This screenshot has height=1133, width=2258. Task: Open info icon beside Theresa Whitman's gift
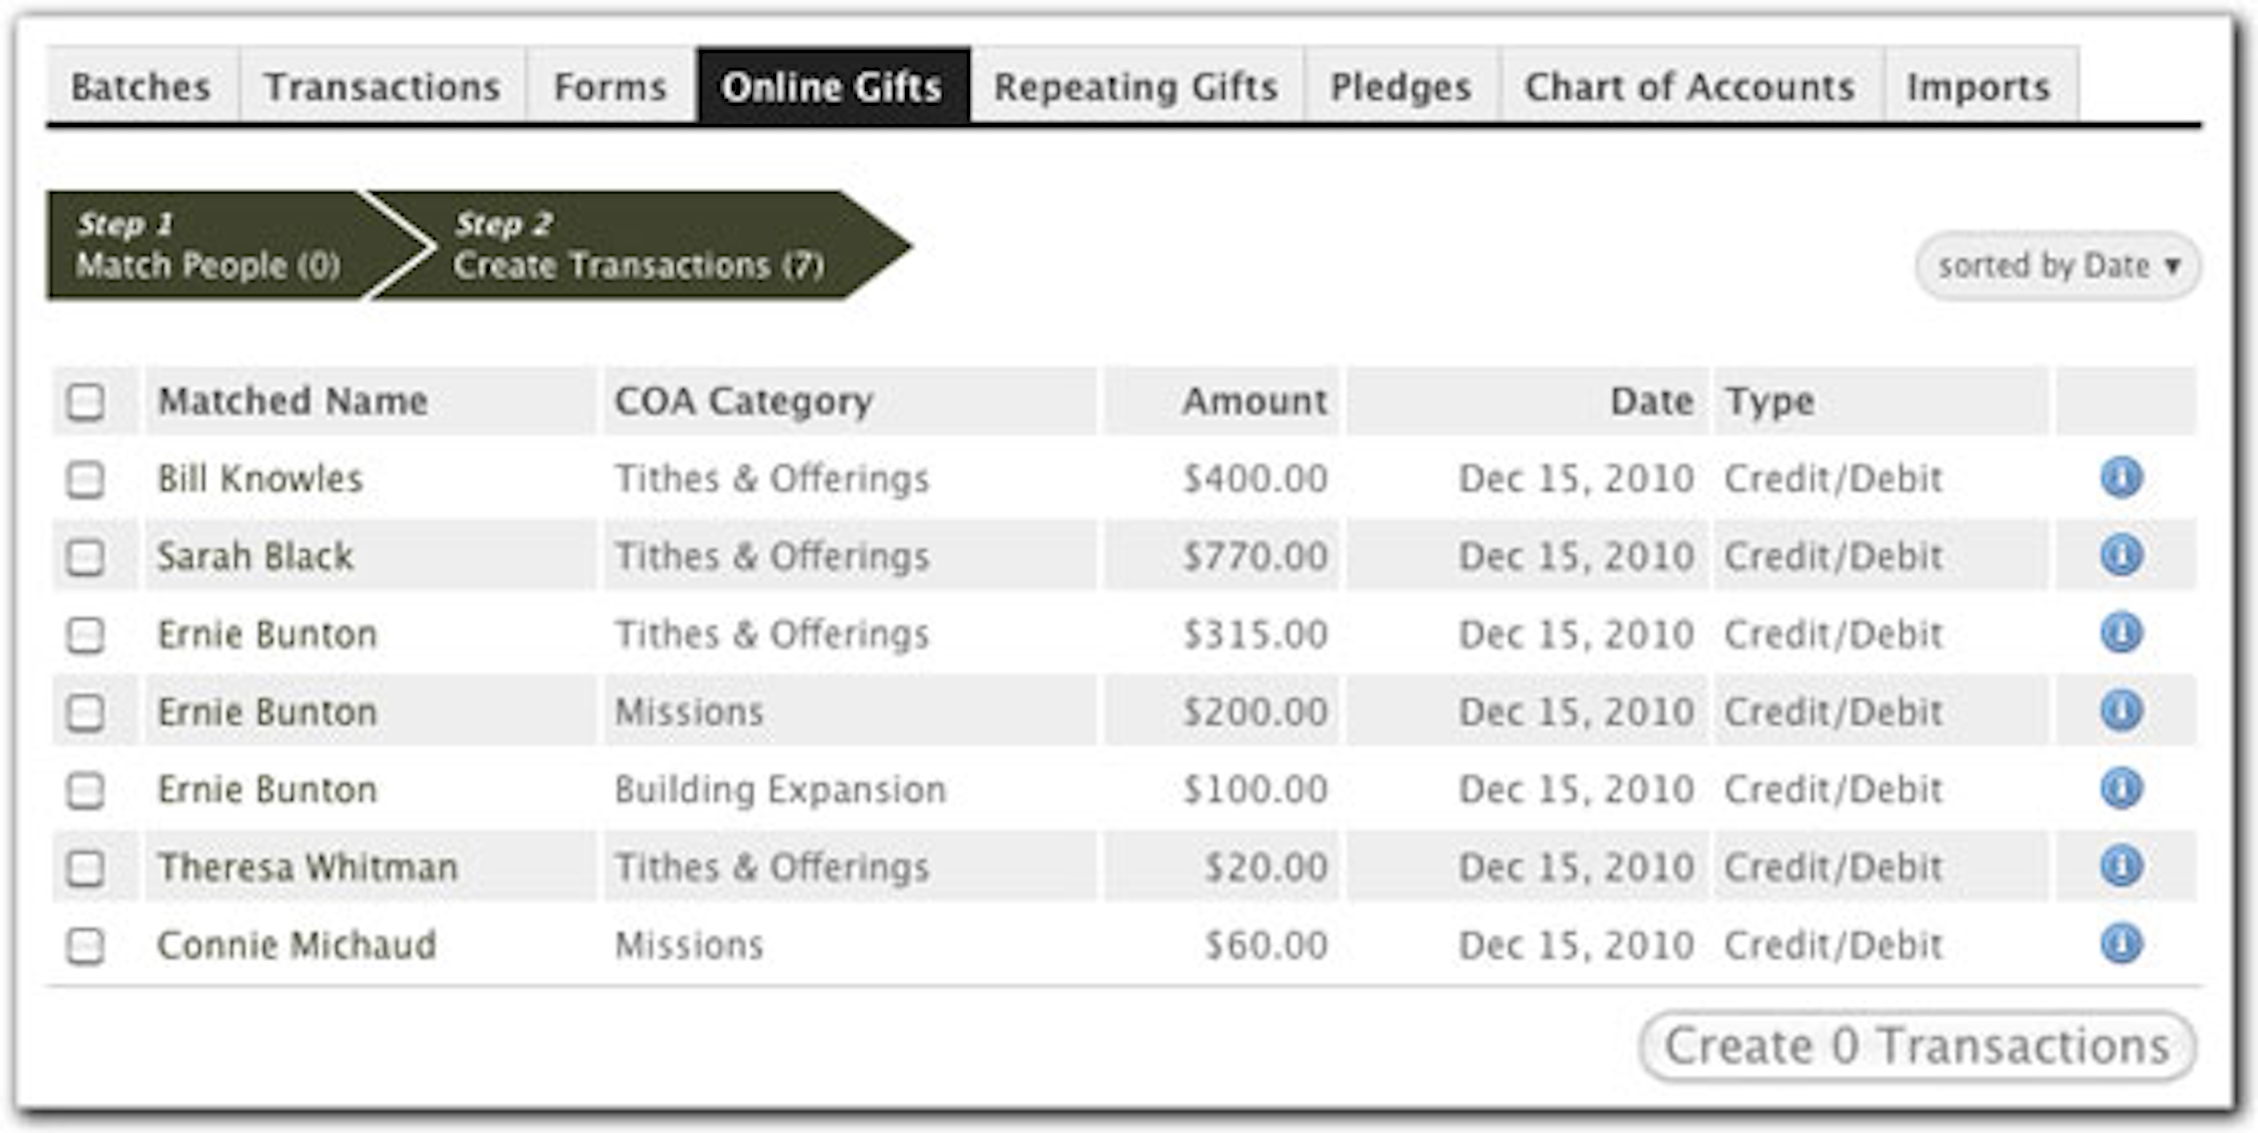click(x=2120, y=866)
